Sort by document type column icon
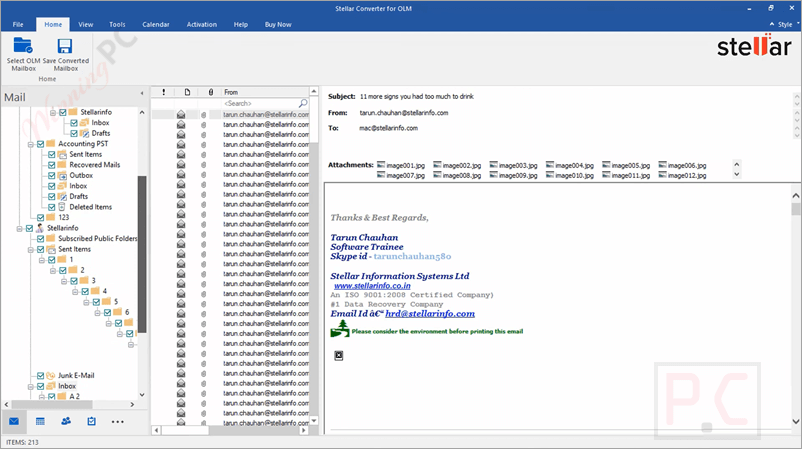The width and height of the screenshot is (802, 449). (187, 92)
